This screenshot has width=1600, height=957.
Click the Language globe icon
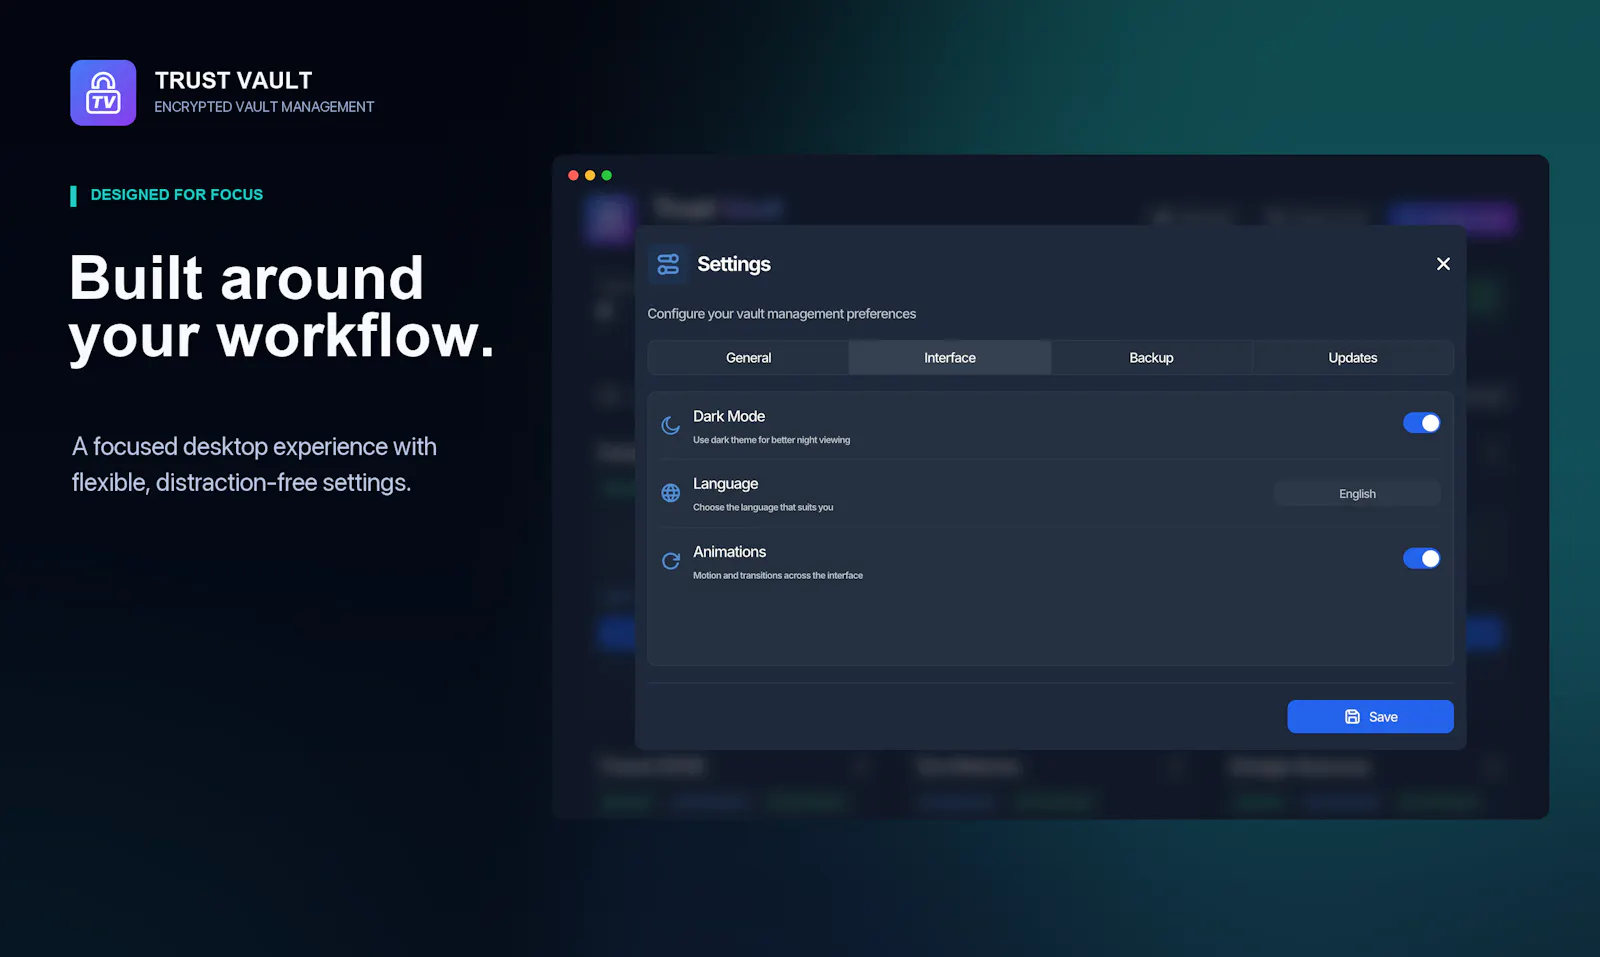671,493
